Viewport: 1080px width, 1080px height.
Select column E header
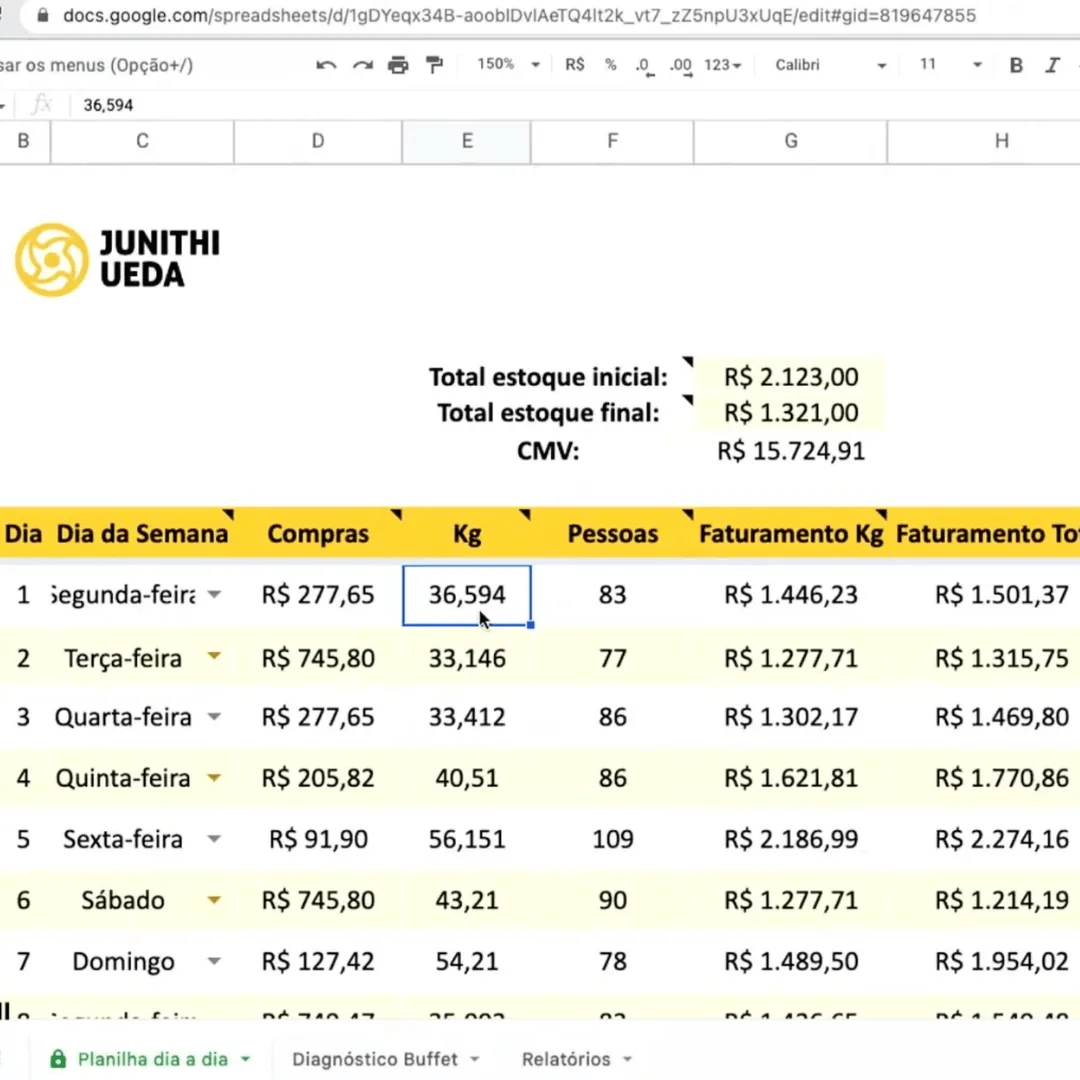point(466,141)
